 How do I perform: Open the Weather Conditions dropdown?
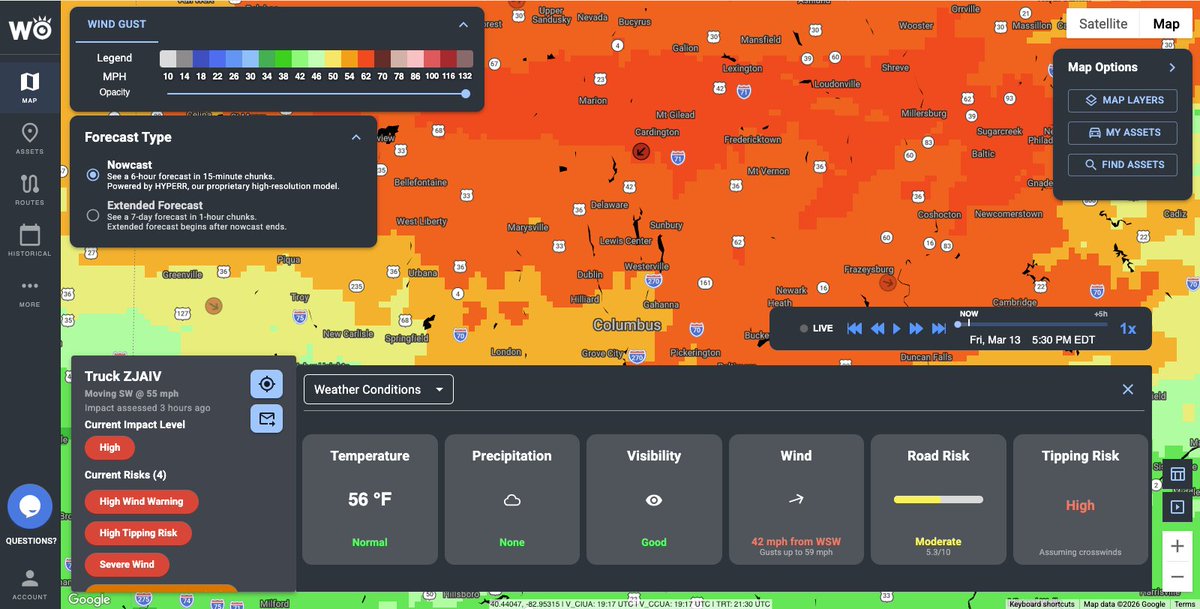[379, 389]
